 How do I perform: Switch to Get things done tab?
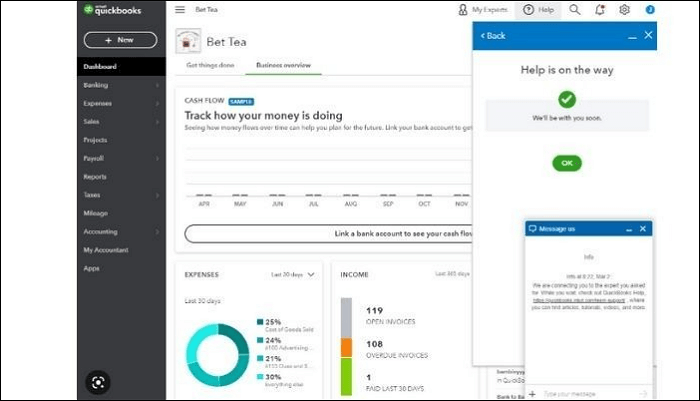point(210,65)
